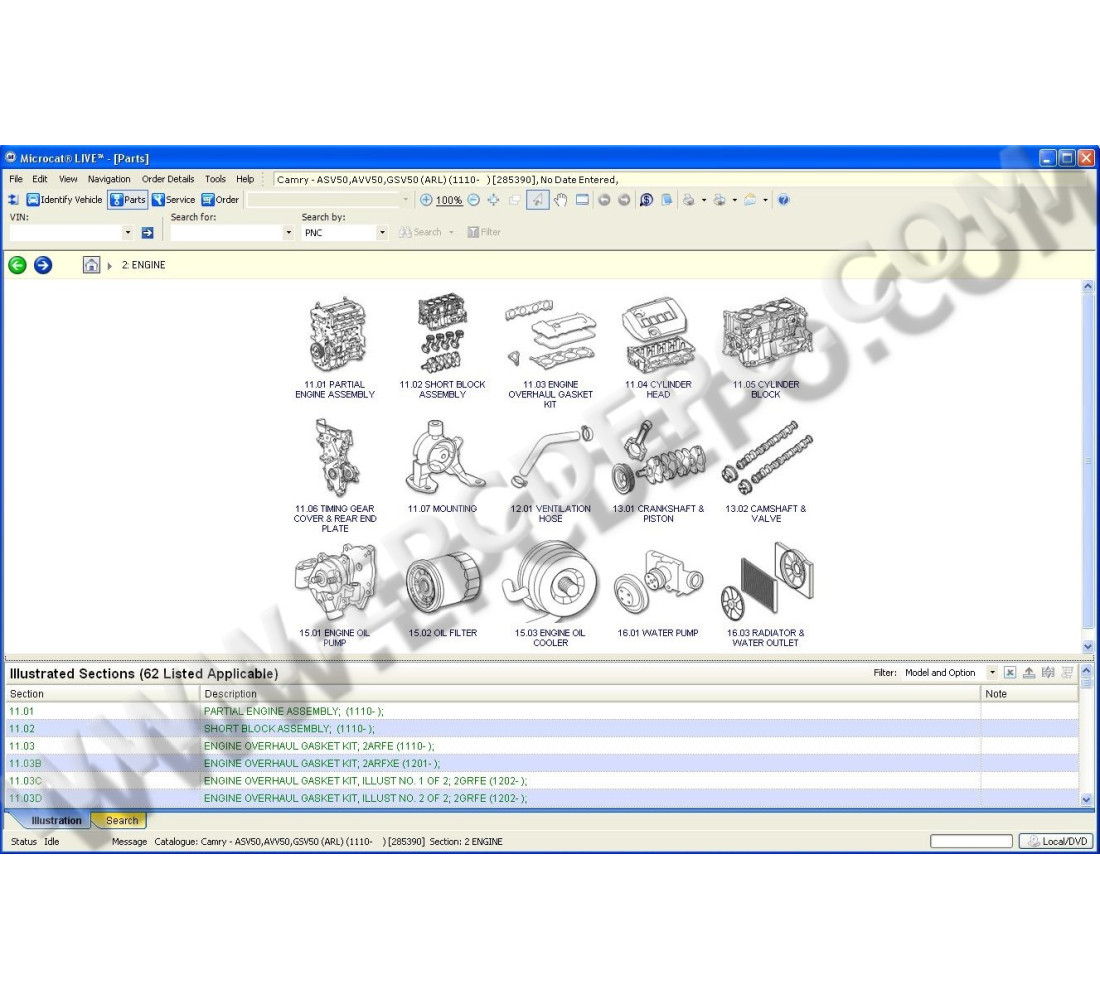The height and width of the screenshot is (1000, 1100).
Task: Click the 100% zoom level link
Action: (x=448, y=201)
